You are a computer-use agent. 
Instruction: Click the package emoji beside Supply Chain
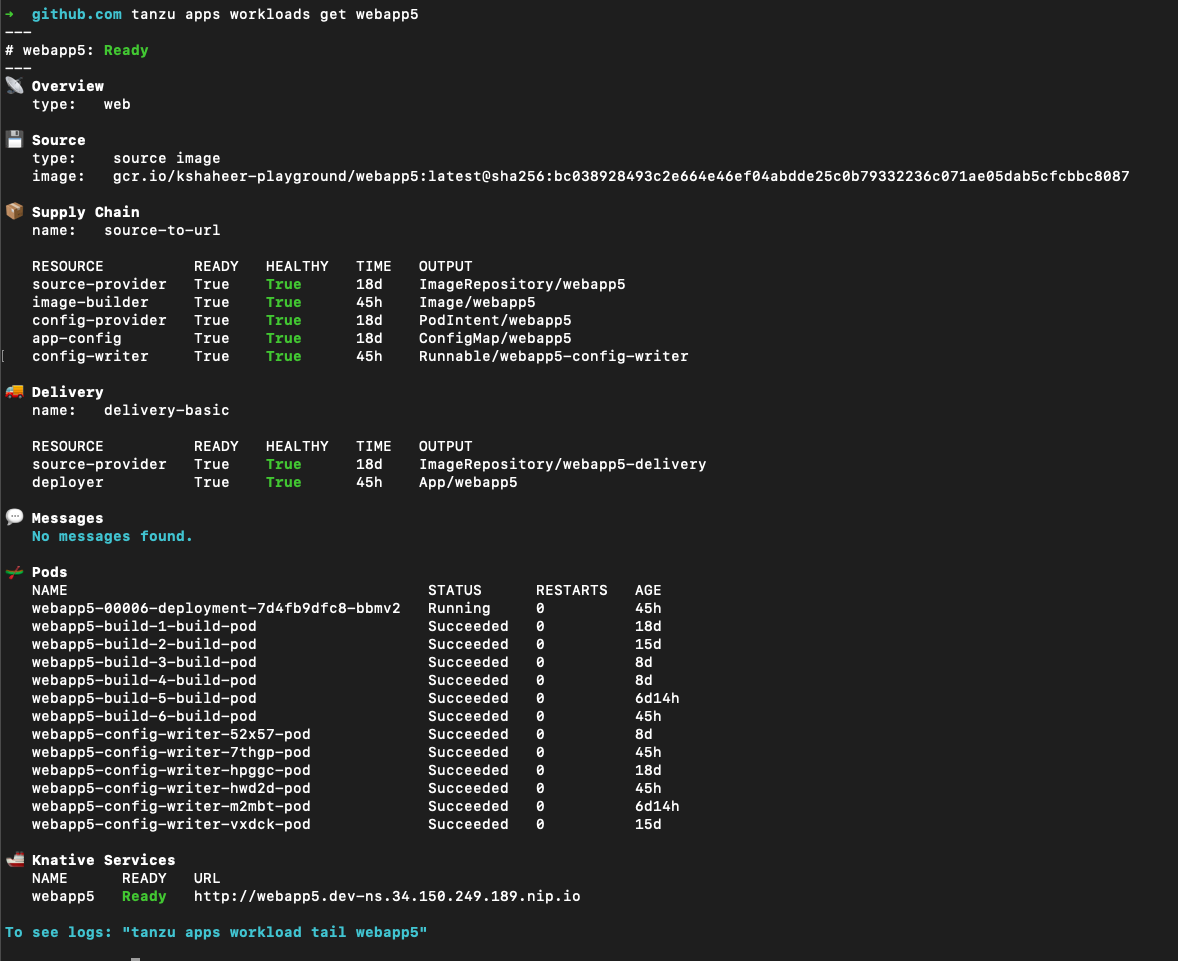(x=14, y=211)
